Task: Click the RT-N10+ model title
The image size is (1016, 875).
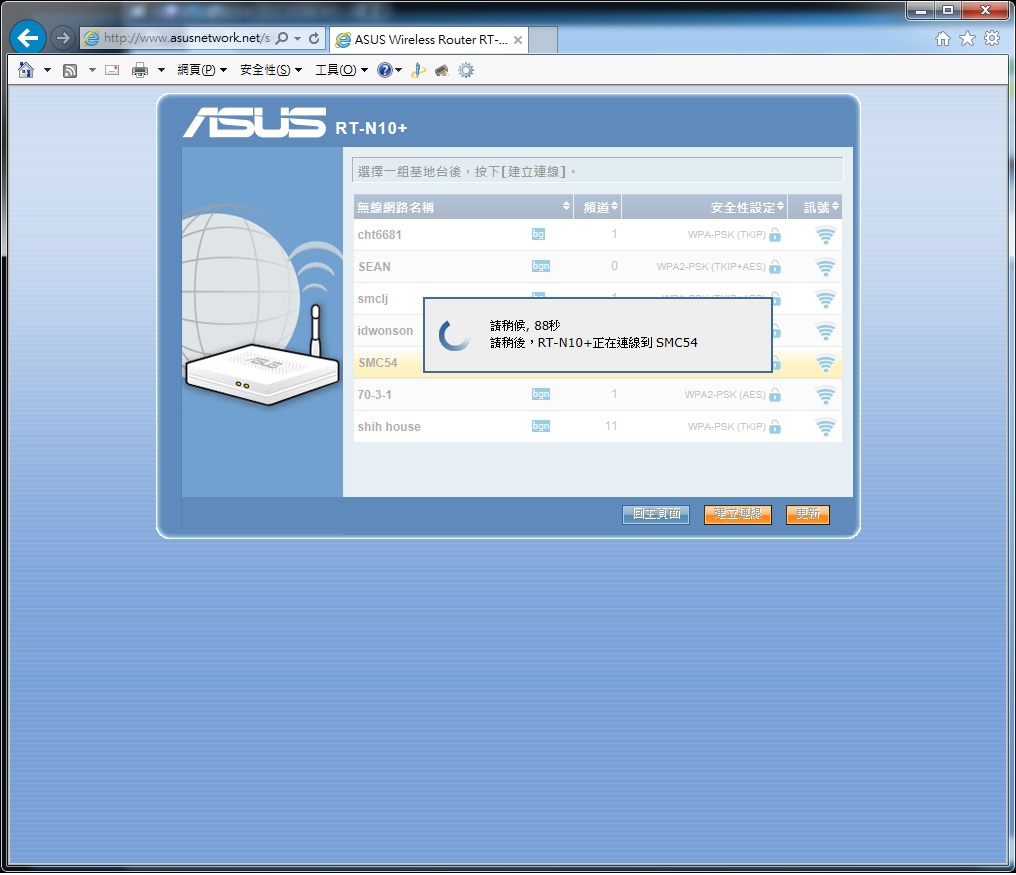Action: 371,128
